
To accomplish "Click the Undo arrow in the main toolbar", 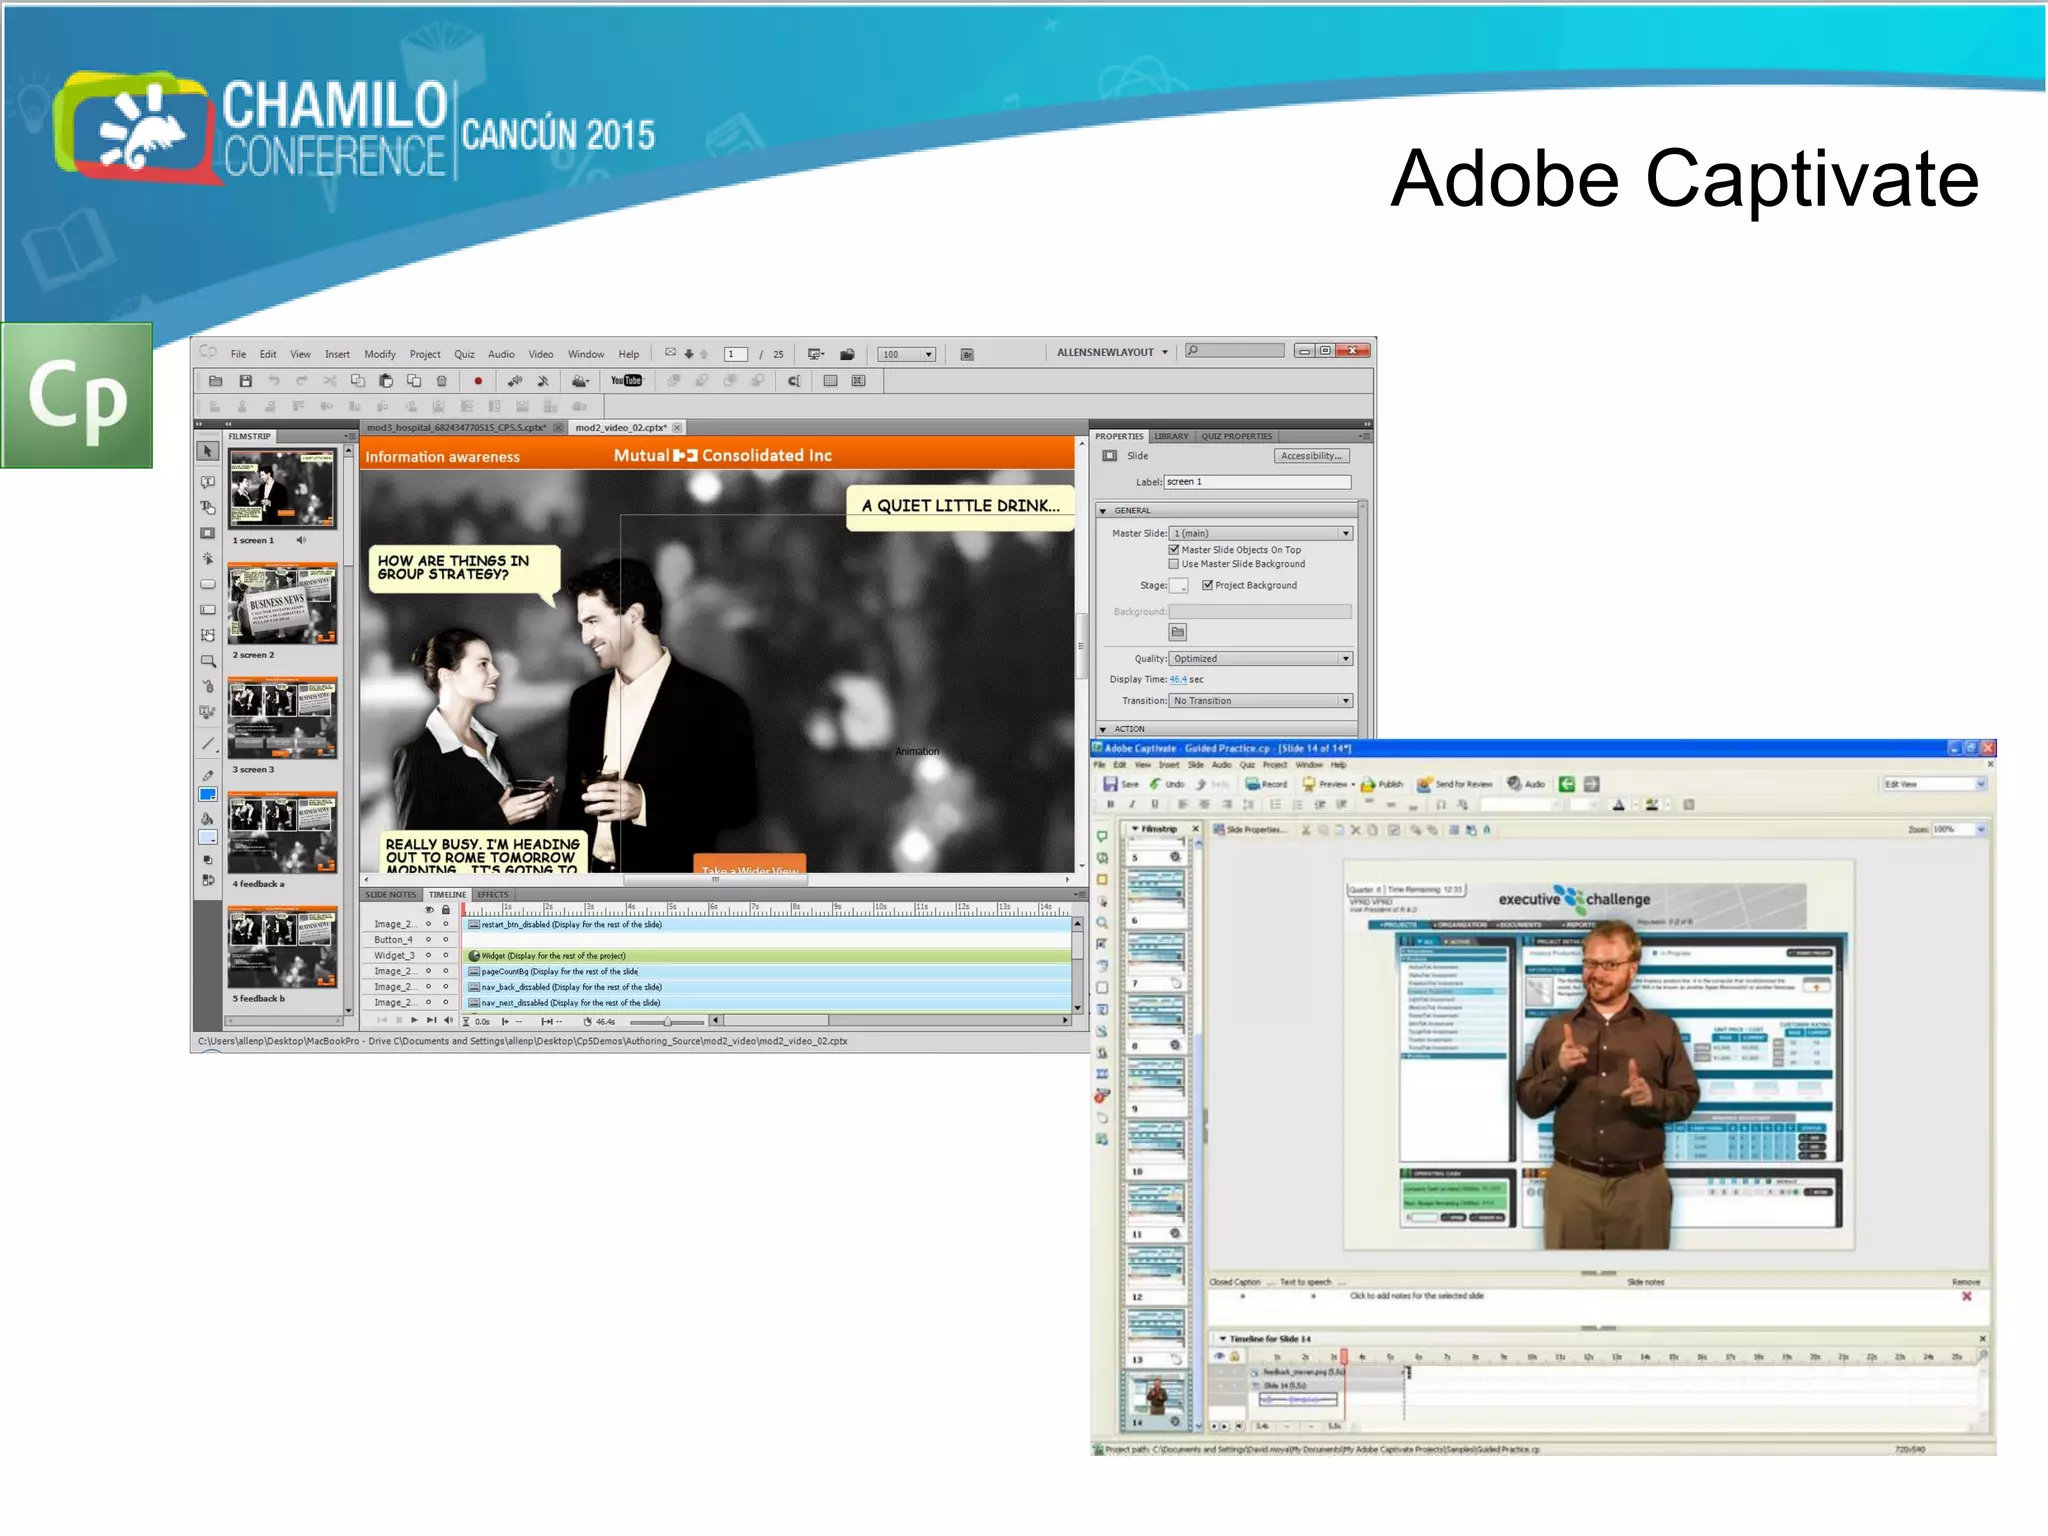I will (x=273, y=381).
